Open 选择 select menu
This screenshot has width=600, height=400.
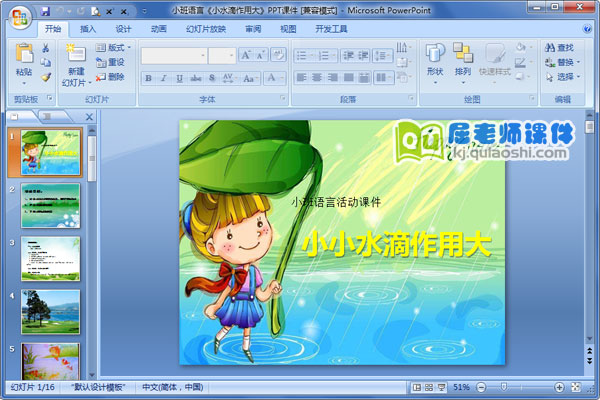tap(562, 77)
